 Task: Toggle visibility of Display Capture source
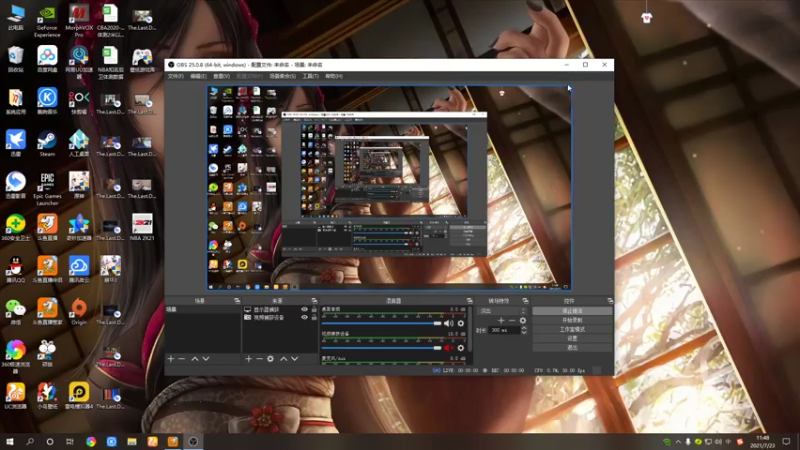click(305, 310)
